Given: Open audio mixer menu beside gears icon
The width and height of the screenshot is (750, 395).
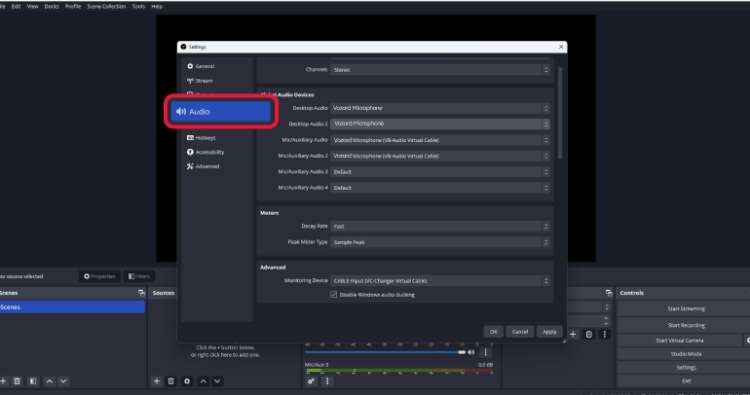Looking at the screenshot, I should pos(327,381).
